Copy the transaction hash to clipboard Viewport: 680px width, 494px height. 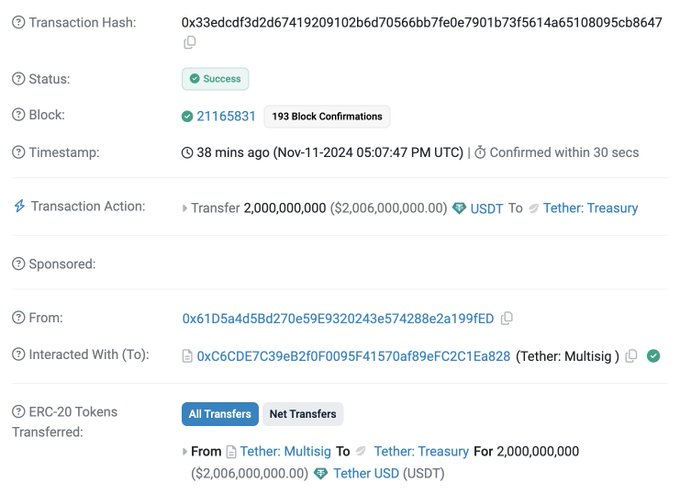tap(190, 43)
